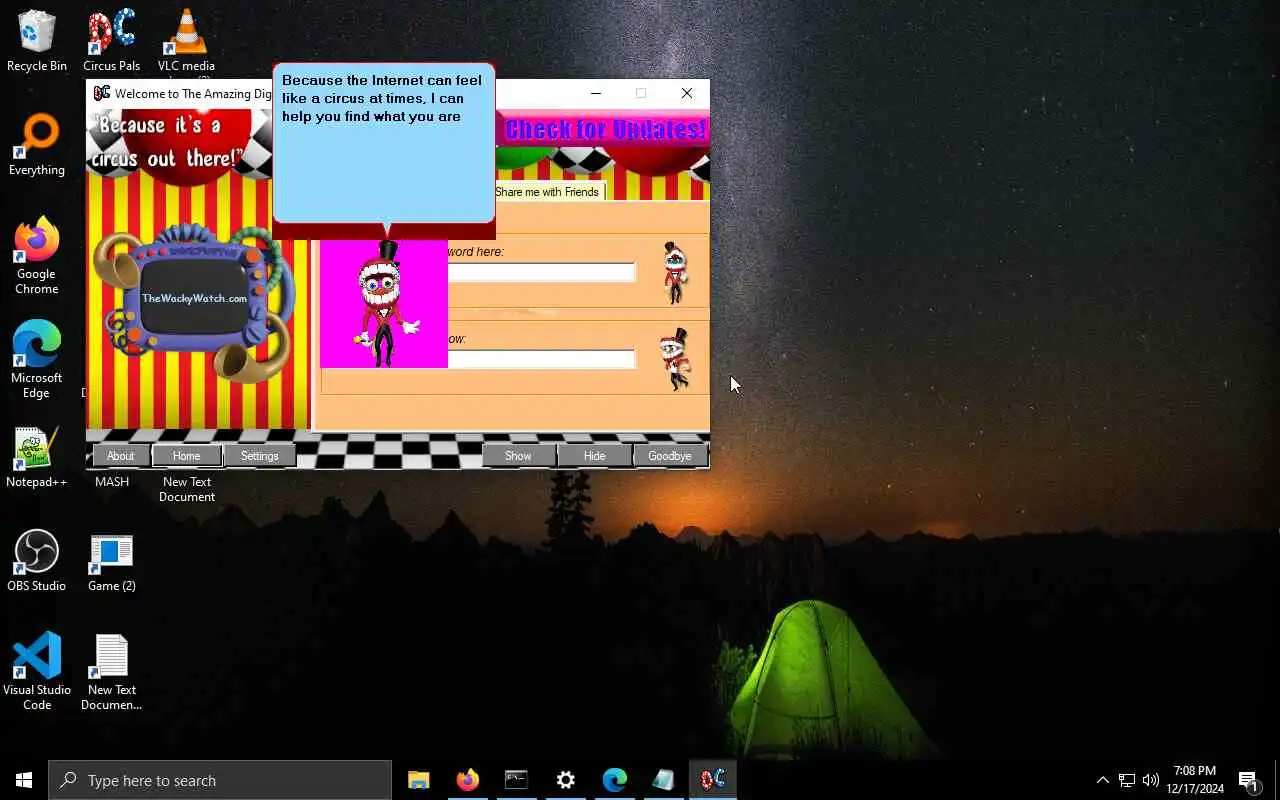The width and height of the screenshot is (1280, 800).
Task: Click the Home button
Action: coord(186,456)
